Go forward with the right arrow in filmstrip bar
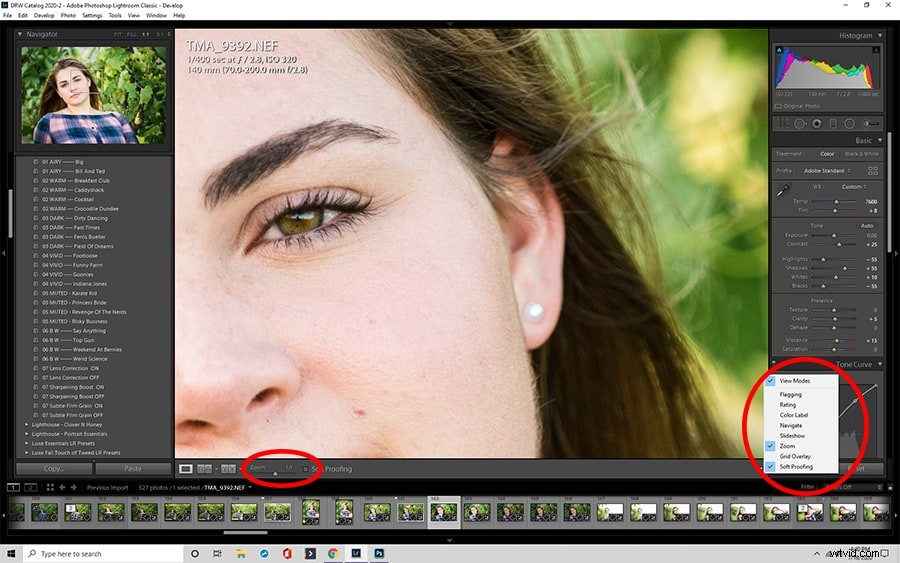Image resolution: width=900 pixels, height=563 pixels. [x=73, y=487]
